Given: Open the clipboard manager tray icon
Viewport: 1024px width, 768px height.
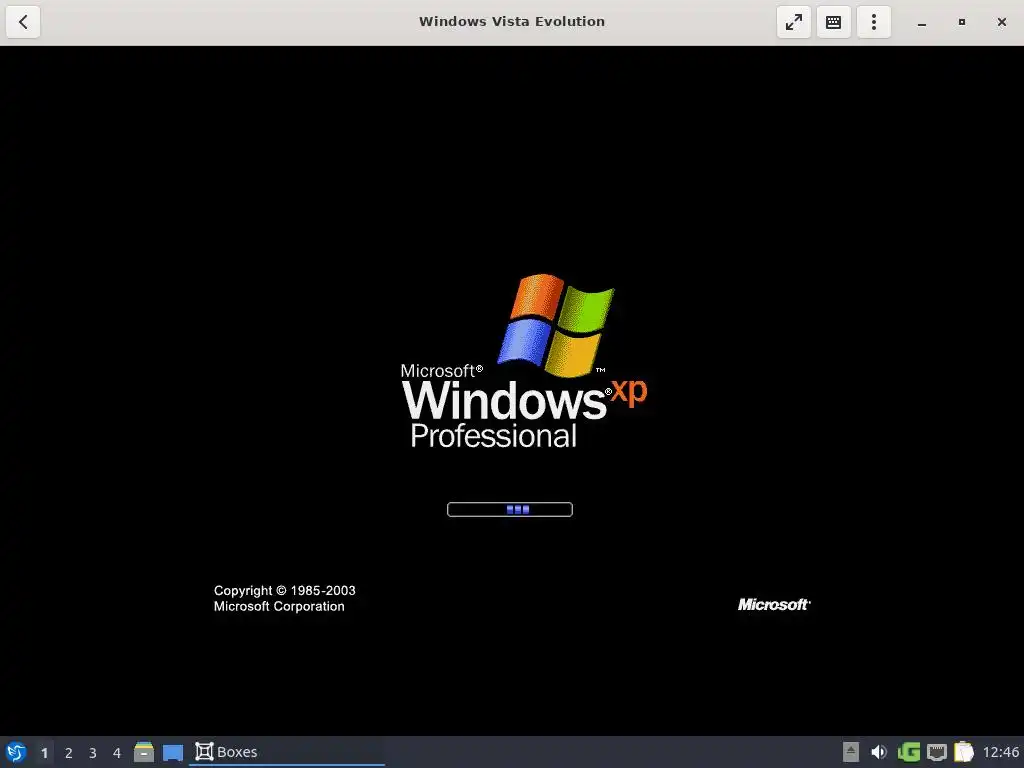Looking at the screenshot, I should tap(964, 752).
